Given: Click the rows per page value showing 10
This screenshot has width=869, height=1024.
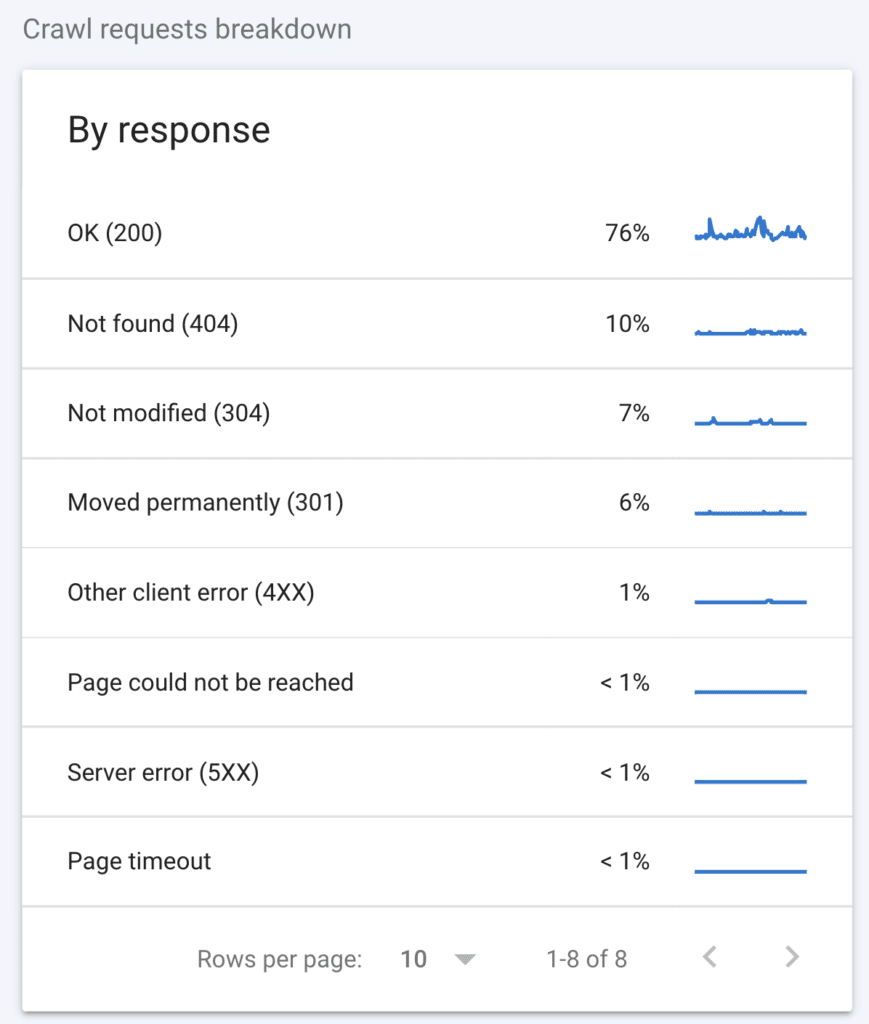Looking at the screenshot, I should click(413, 958).
